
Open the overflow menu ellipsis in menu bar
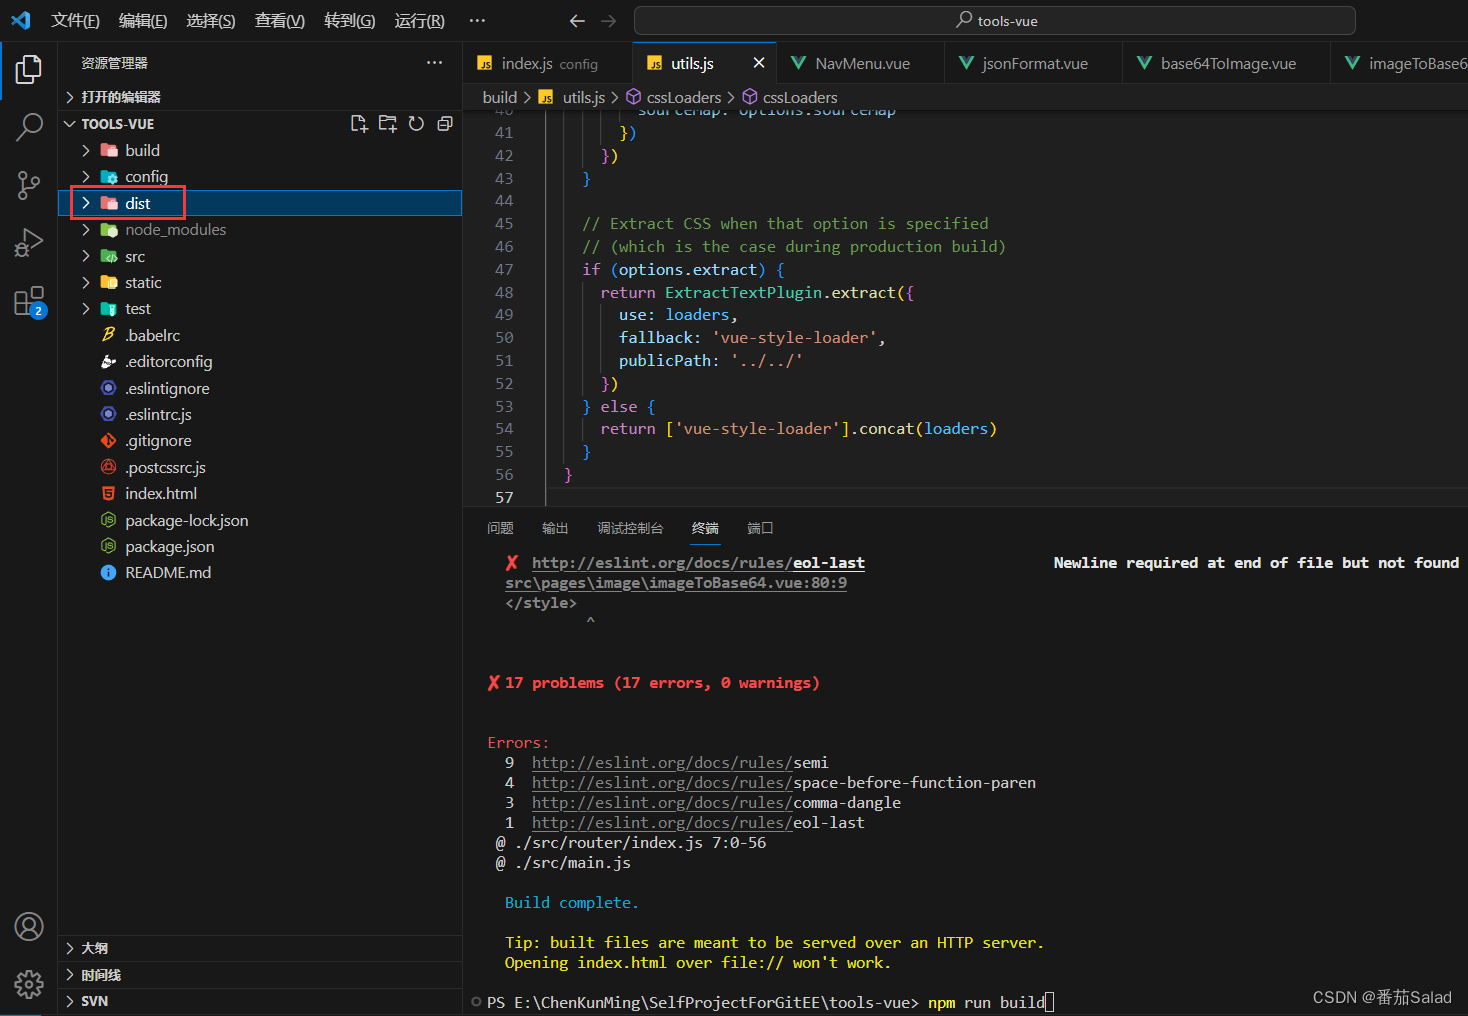click(x=477, y=21)
